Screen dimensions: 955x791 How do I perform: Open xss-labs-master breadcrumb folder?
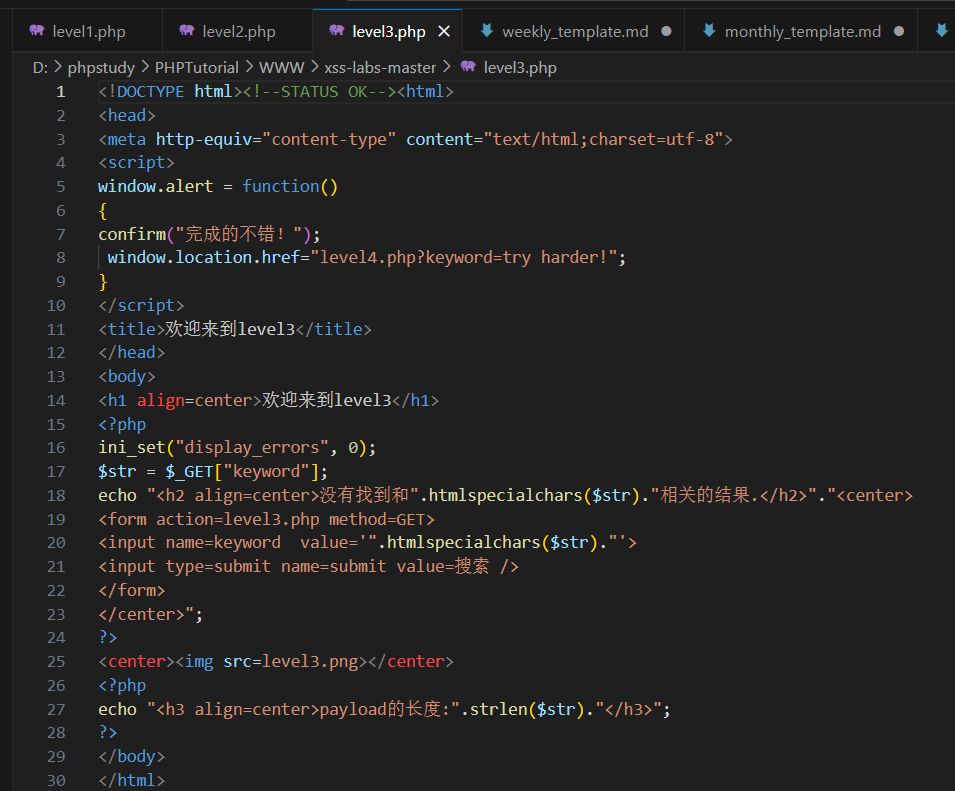(x=380, y=68)
